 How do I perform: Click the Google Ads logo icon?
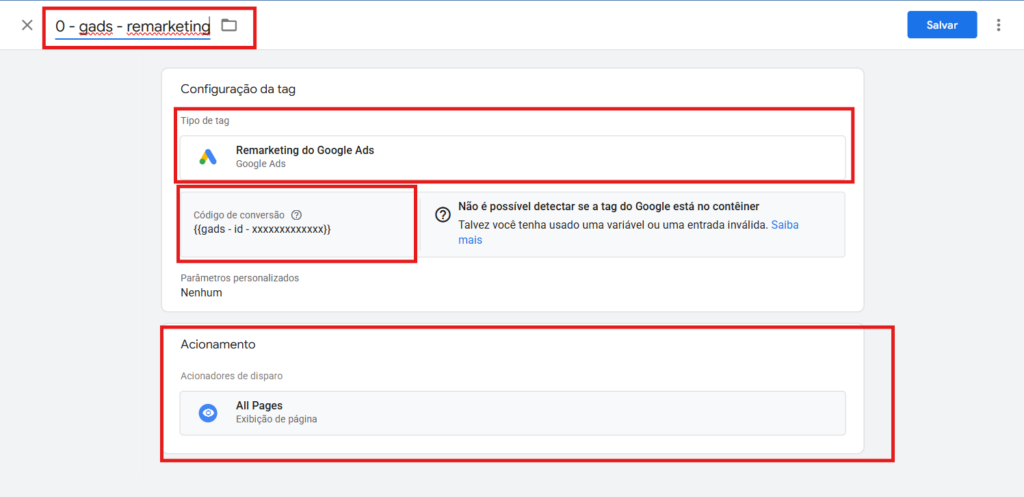click(208, 157)
